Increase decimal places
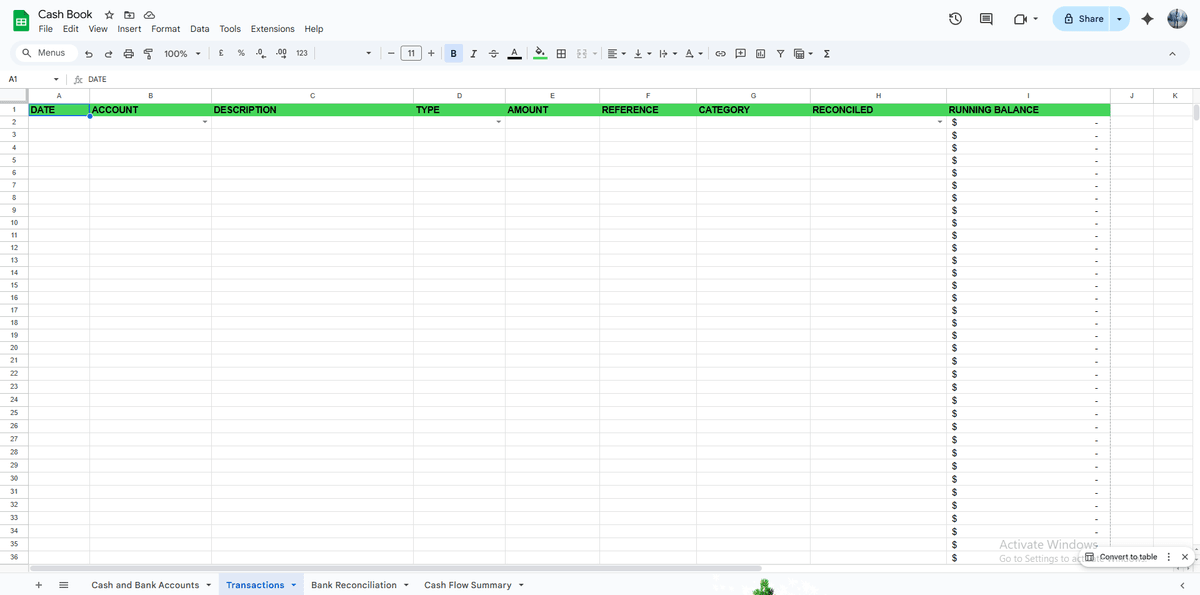Screen dimensions: 1200x595 point(281,54)
